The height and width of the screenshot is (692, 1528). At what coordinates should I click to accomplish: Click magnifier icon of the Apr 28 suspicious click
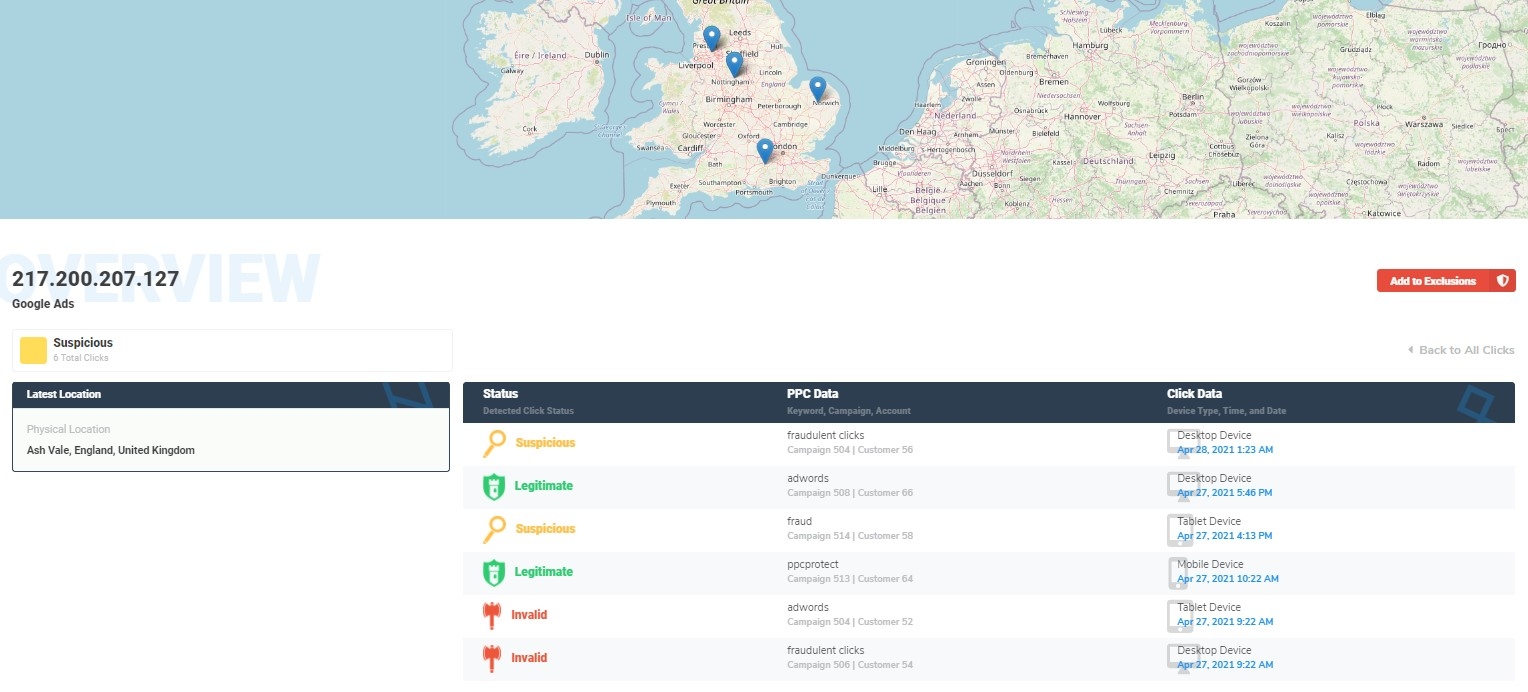pos(494,443)
